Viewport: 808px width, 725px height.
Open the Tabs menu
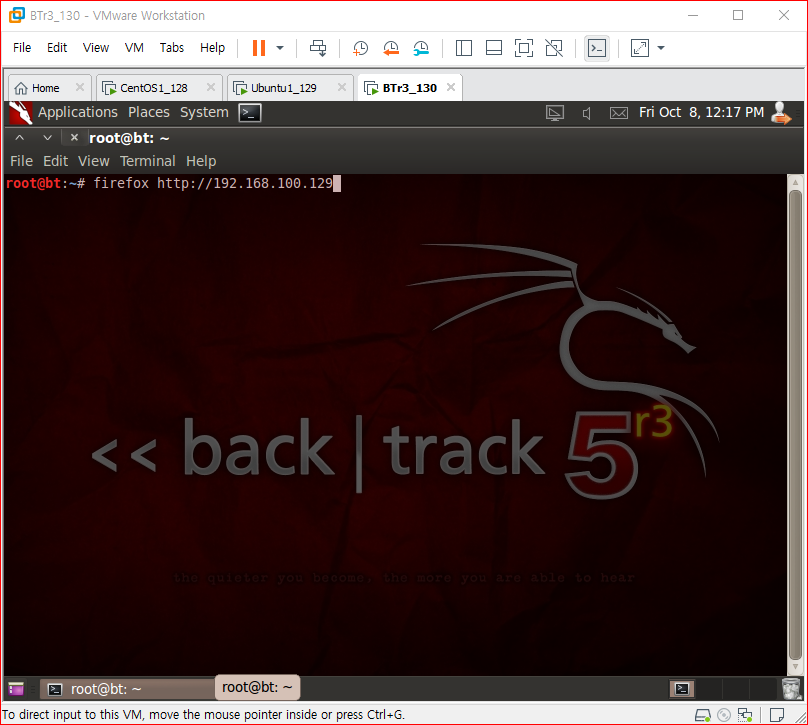(x=172, y=47)
